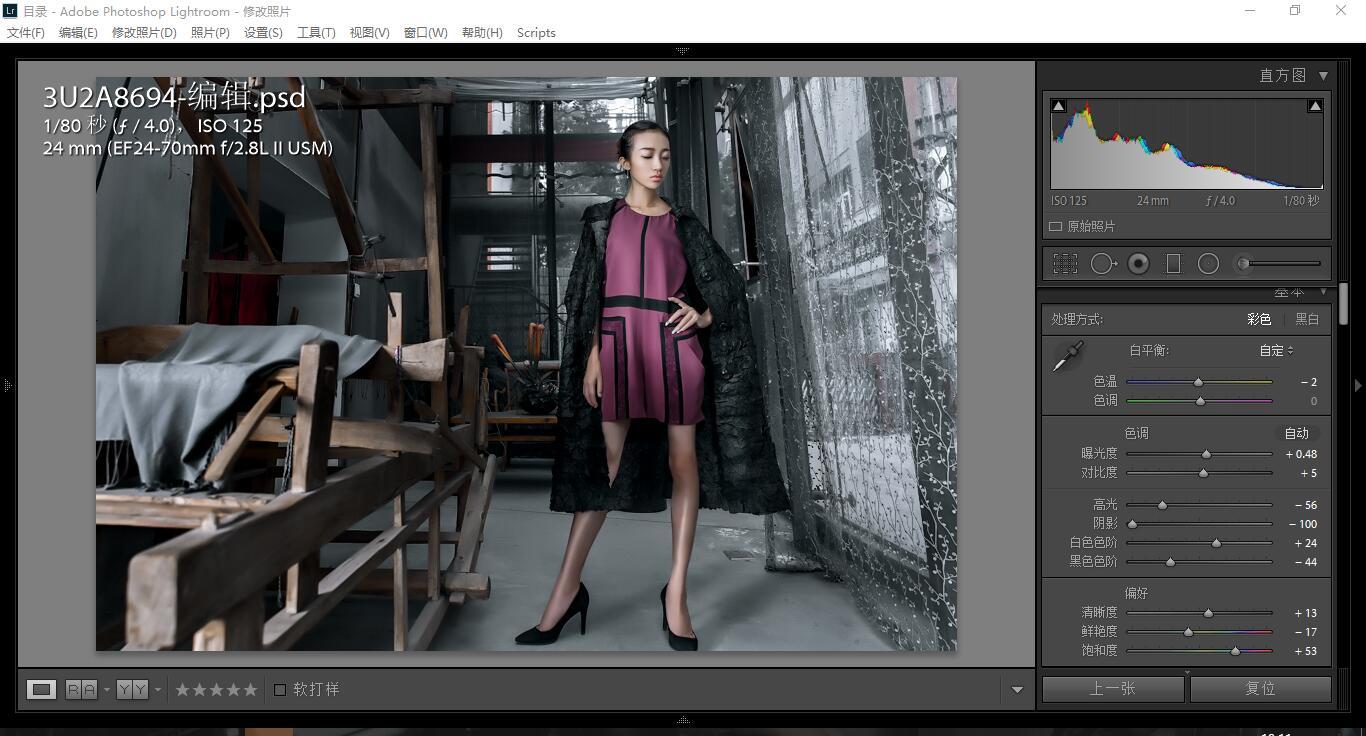
Task: Select the Radial Filter tool
Action: [1208, 264]
